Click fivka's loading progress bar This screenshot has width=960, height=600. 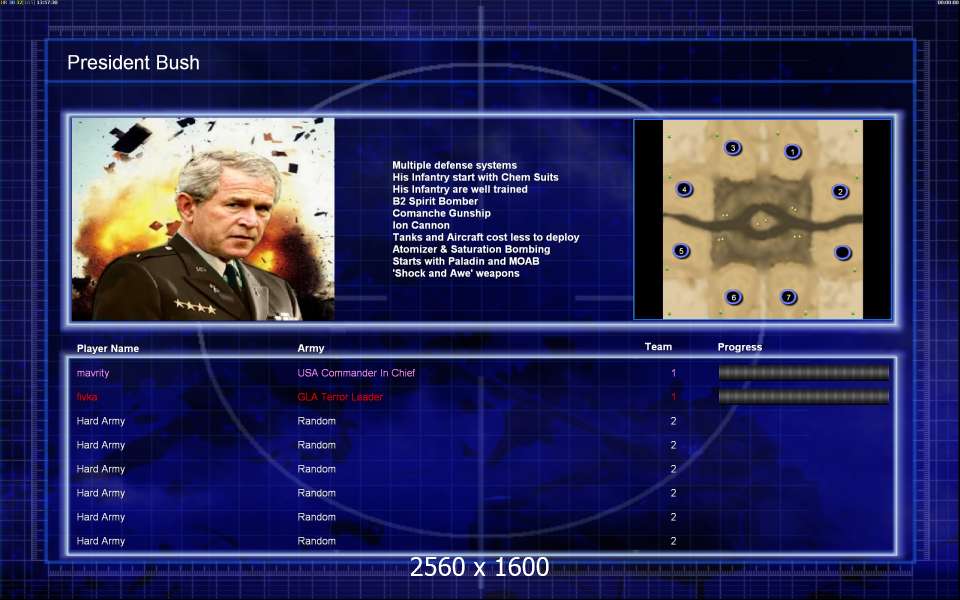(x=803, y=397)
